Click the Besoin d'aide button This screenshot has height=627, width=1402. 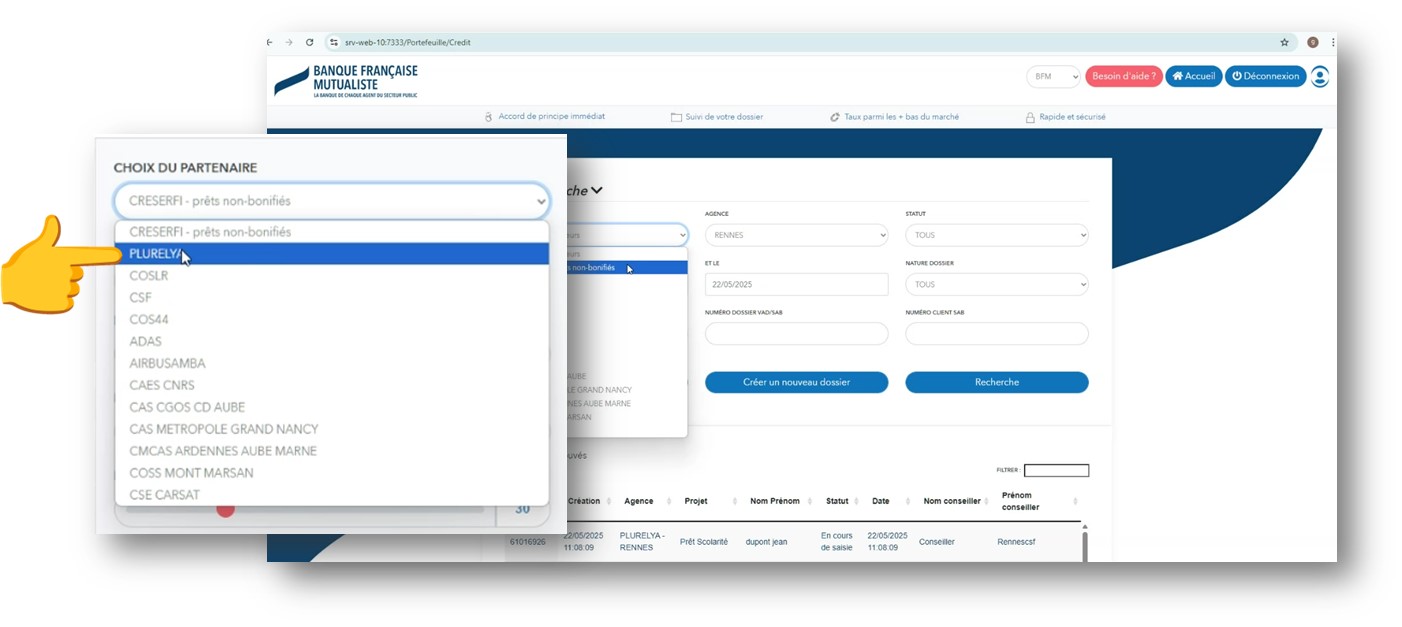tap(1123, 76)
